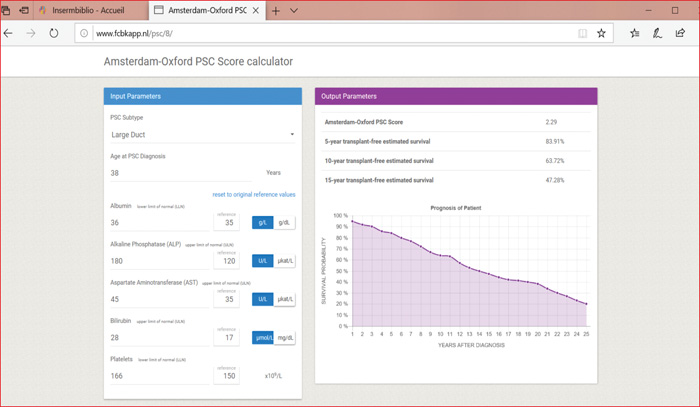
Task: Select g/L unit for Albumin
Action: pyautogui.click(x=262, y=222)
